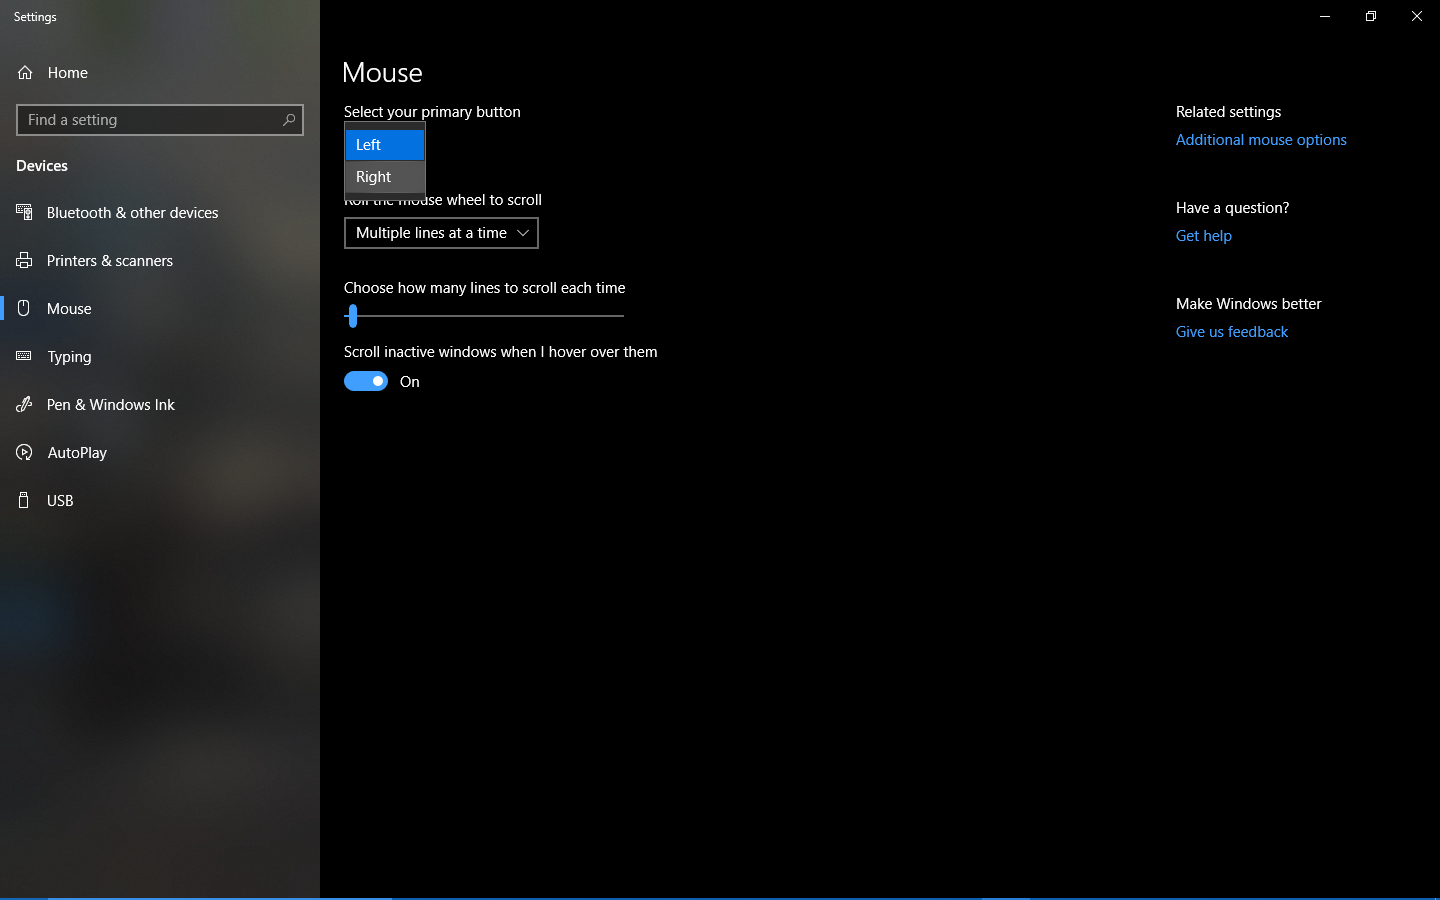Click the Mouse icon in sidebar
This screenshot has width=1440, height=900.
click(x=24, y=308)
